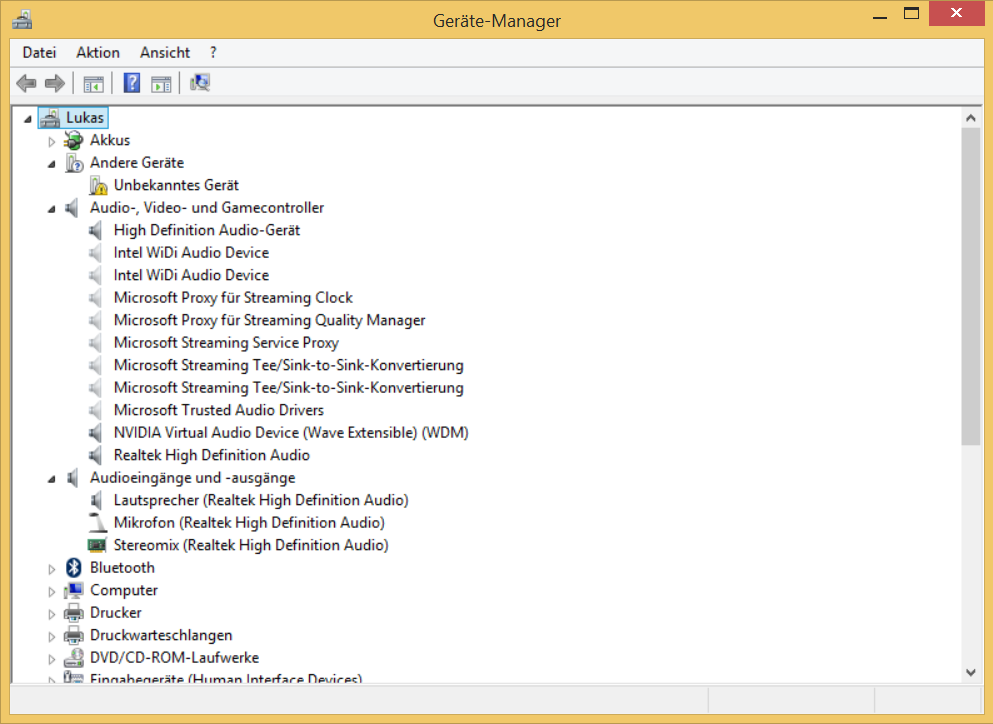Click the Druckwarteschlangen printer icon
The width and height of the screenshot is (993, 724).
coord(73,635)
